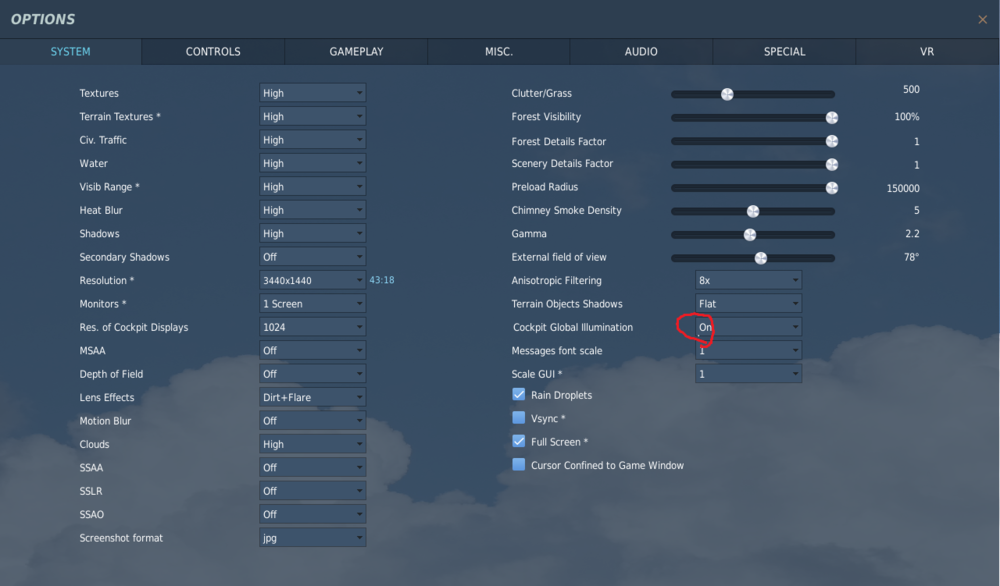Open the Anisotropic Filtering dropdown
The height and width of the screenshot is (586, 1000).
pyautogui.click(x=748, y=280)
